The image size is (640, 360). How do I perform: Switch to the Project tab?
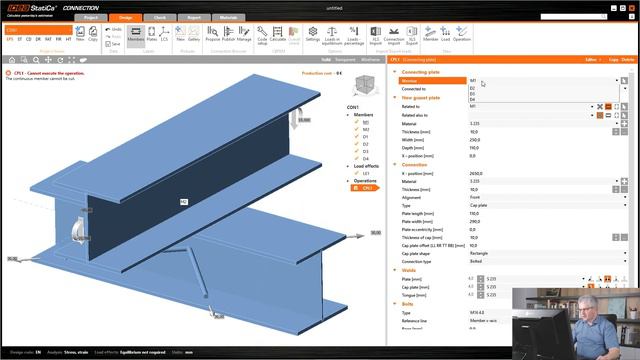point(91,18)
